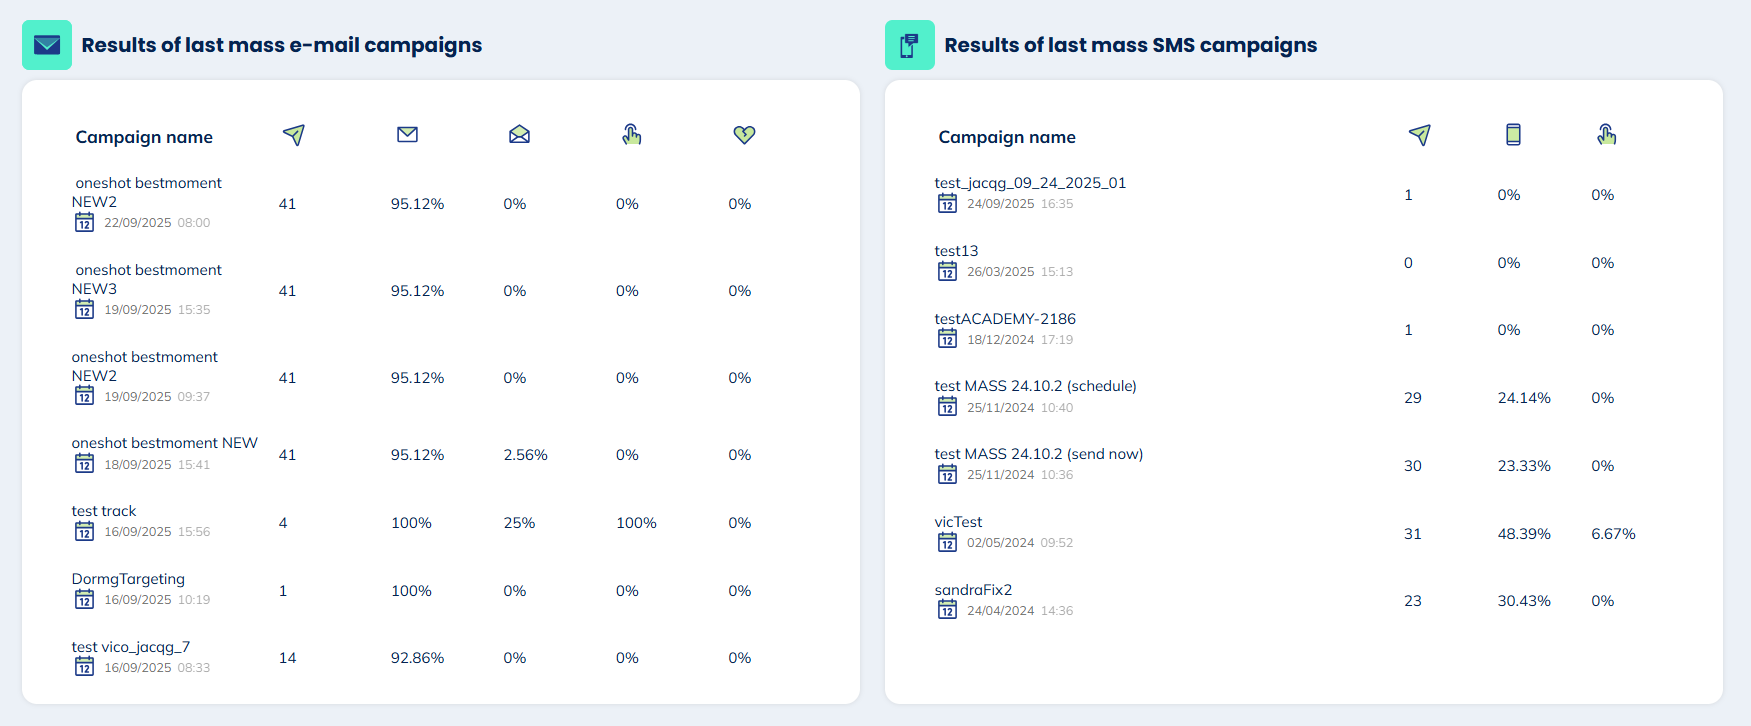Click the sent paper-plane icon in e-mail table

click(293, 135)
